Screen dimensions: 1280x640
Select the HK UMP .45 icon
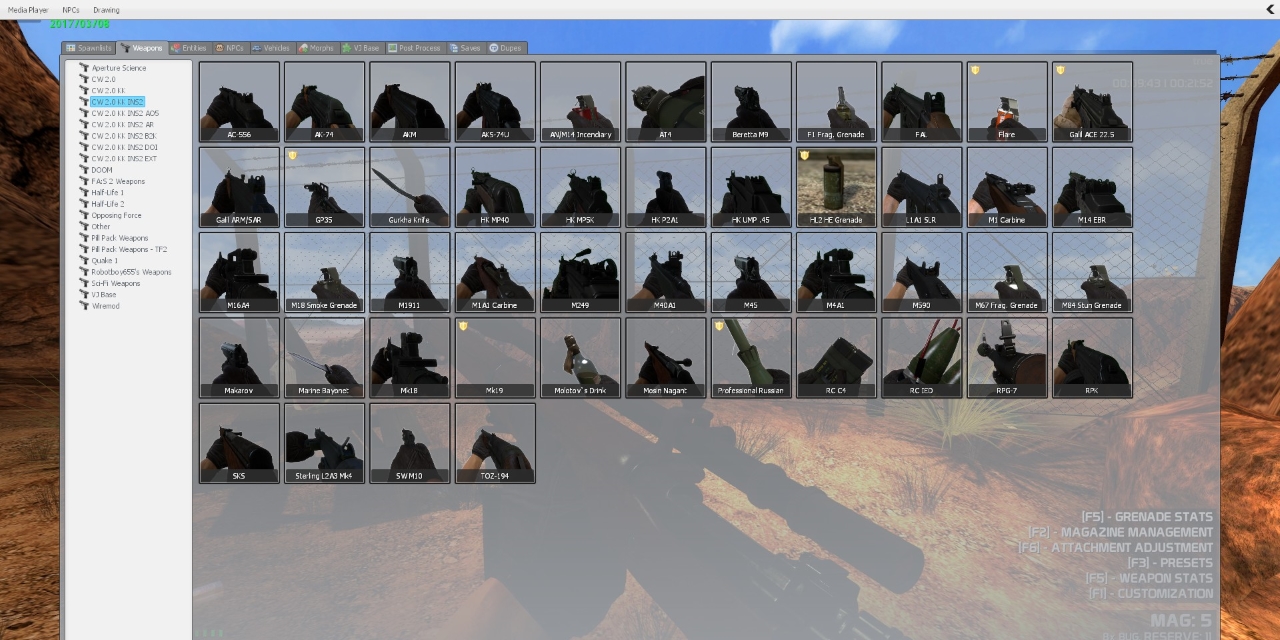coord(751,187)
